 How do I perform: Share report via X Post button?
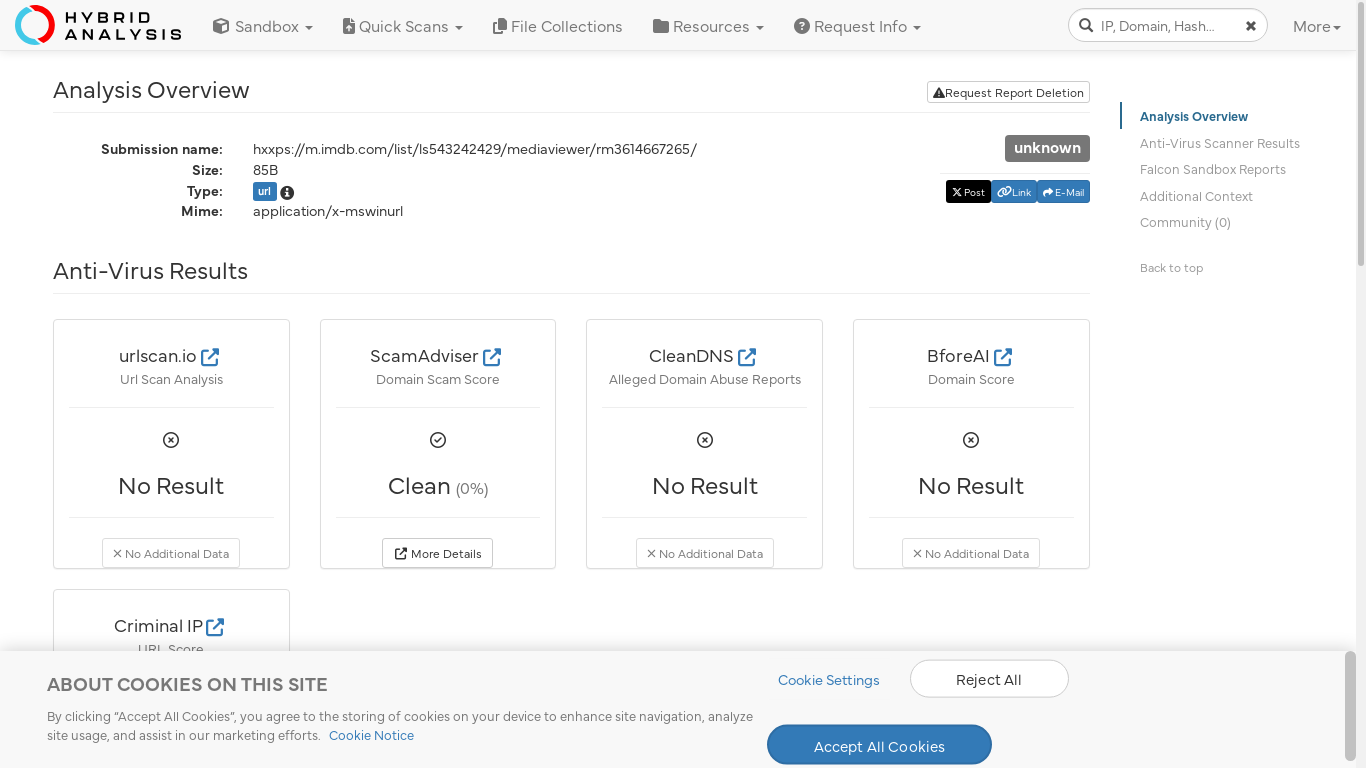[x=968, y=192]
